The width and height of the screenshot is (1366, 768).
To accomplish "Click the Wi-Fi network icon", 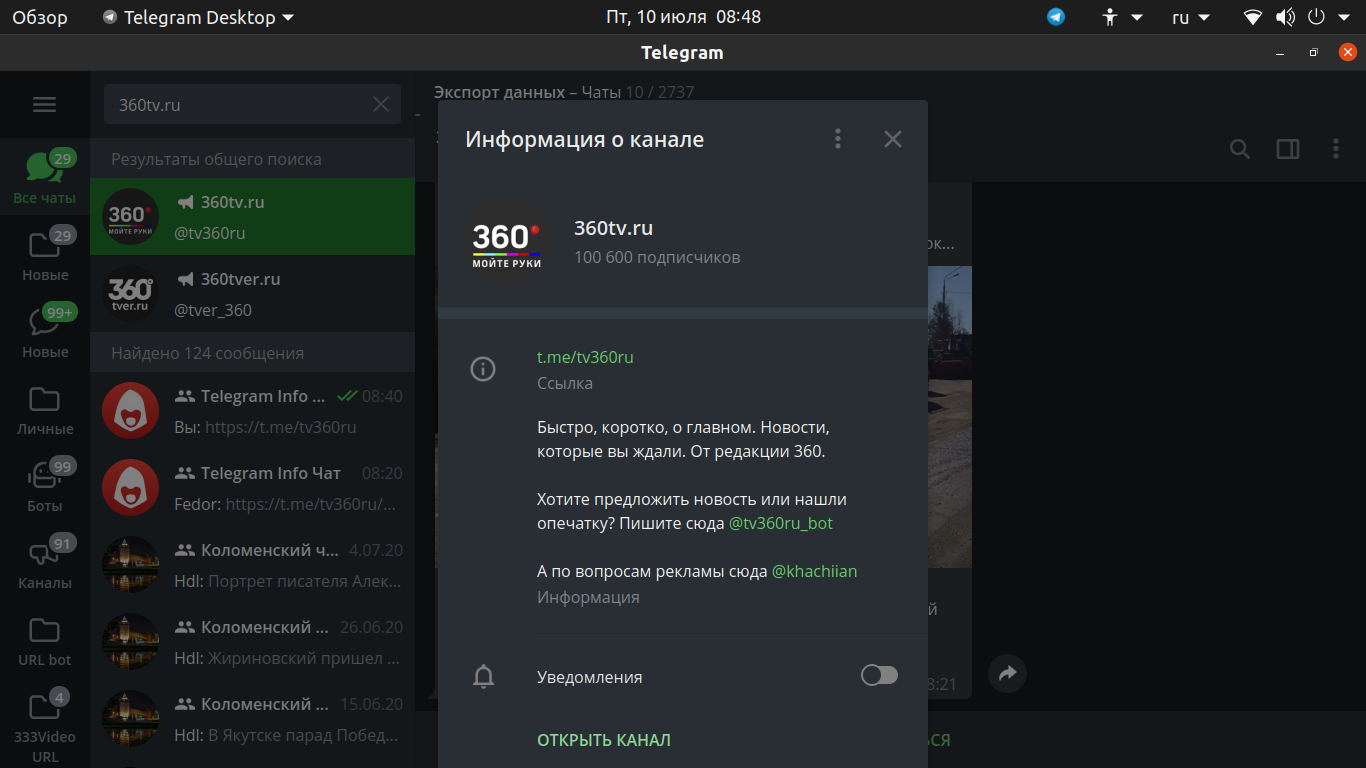I will tap(1254, 17).
